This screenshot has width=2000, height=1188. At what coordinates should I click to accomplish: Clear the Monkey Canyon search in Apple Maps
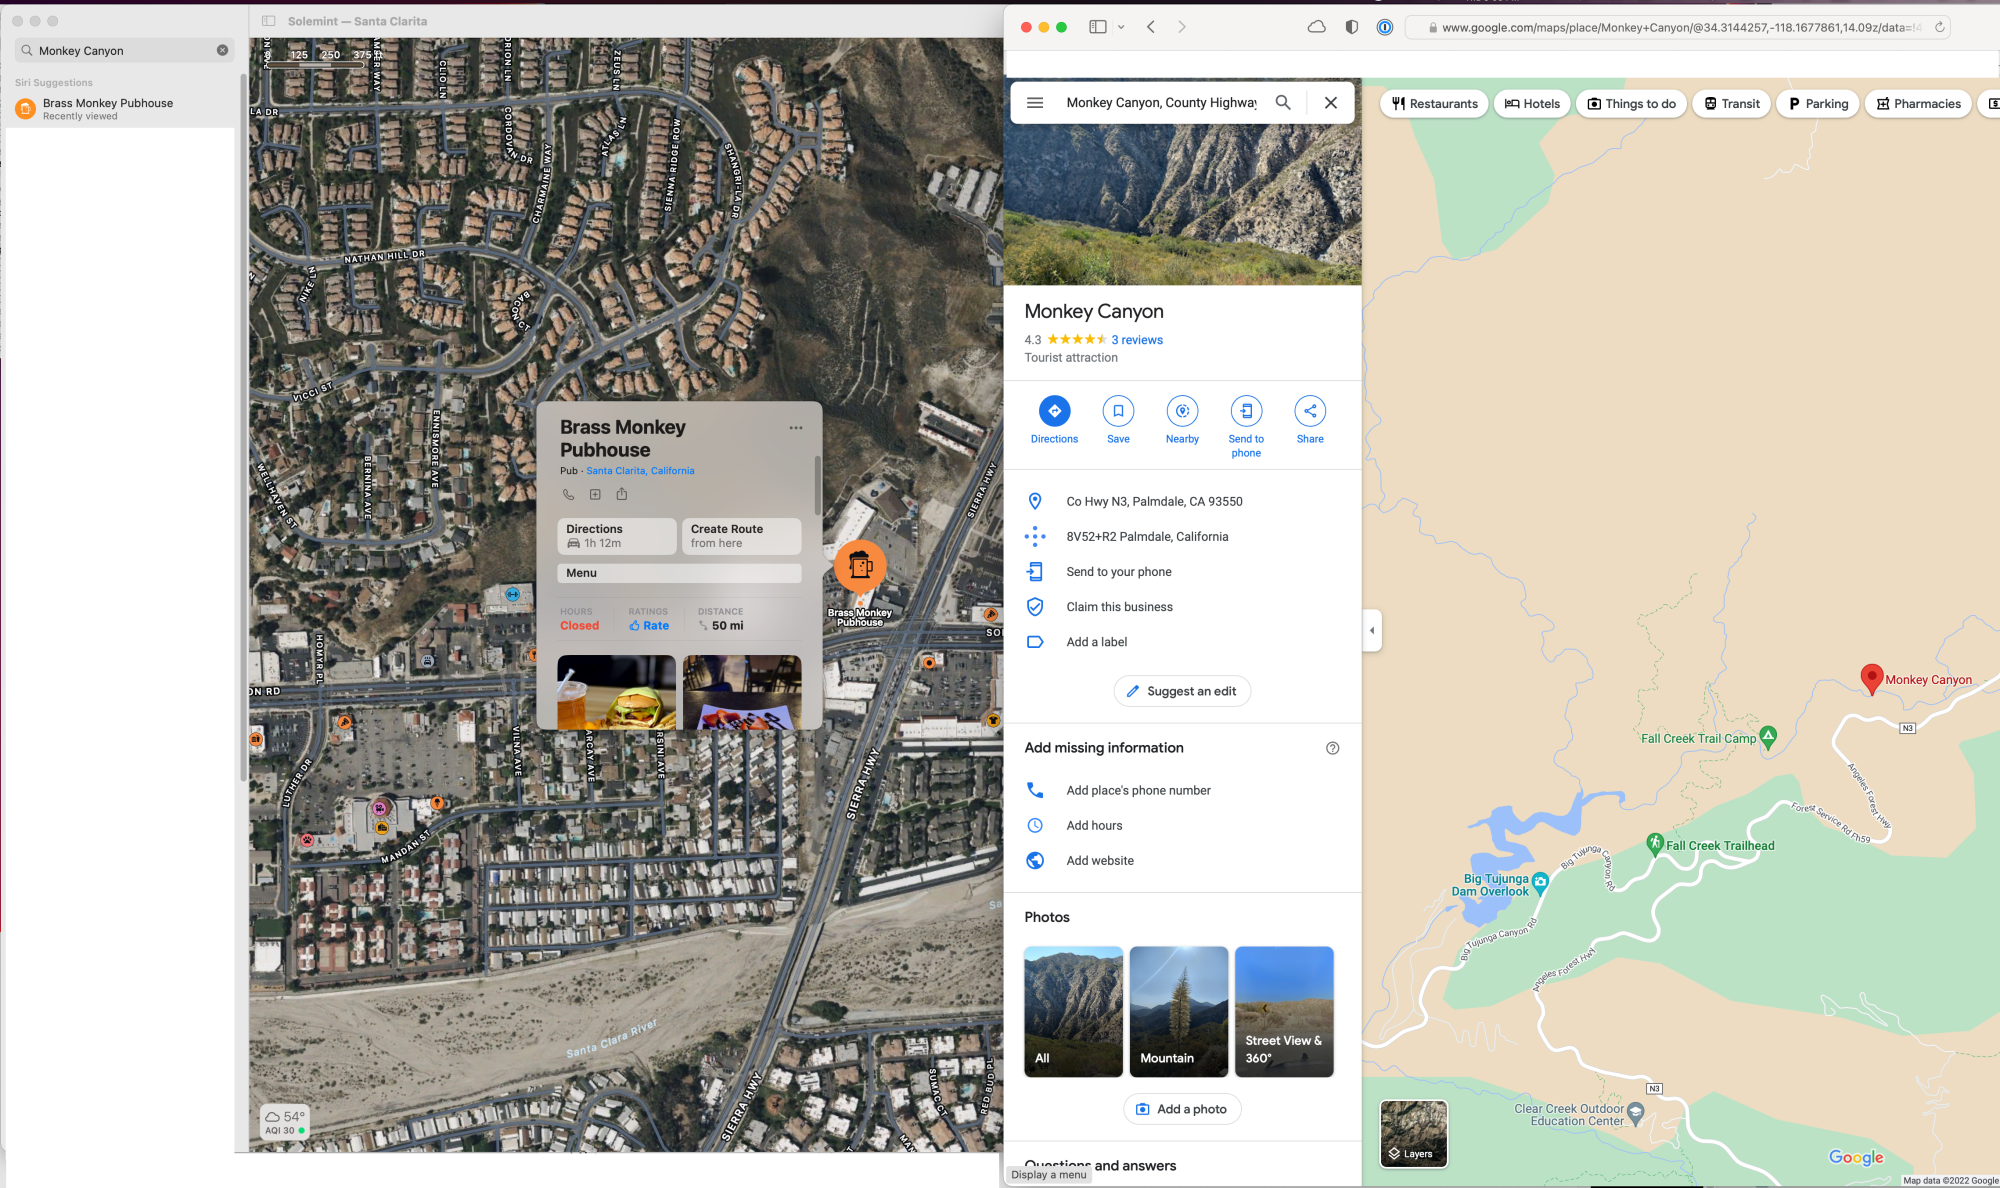tap(222, 50)
